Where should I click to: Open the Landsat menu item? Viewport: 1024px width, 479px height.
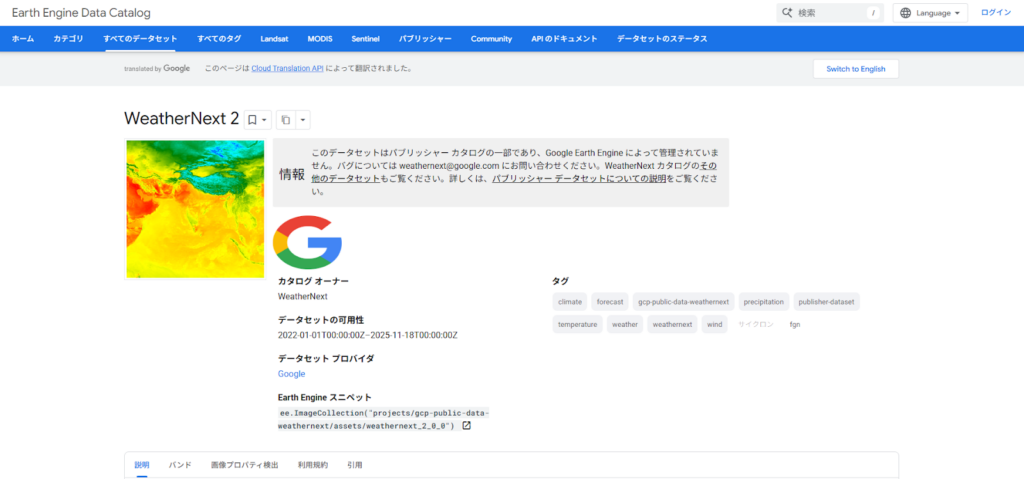coord(274,39)
